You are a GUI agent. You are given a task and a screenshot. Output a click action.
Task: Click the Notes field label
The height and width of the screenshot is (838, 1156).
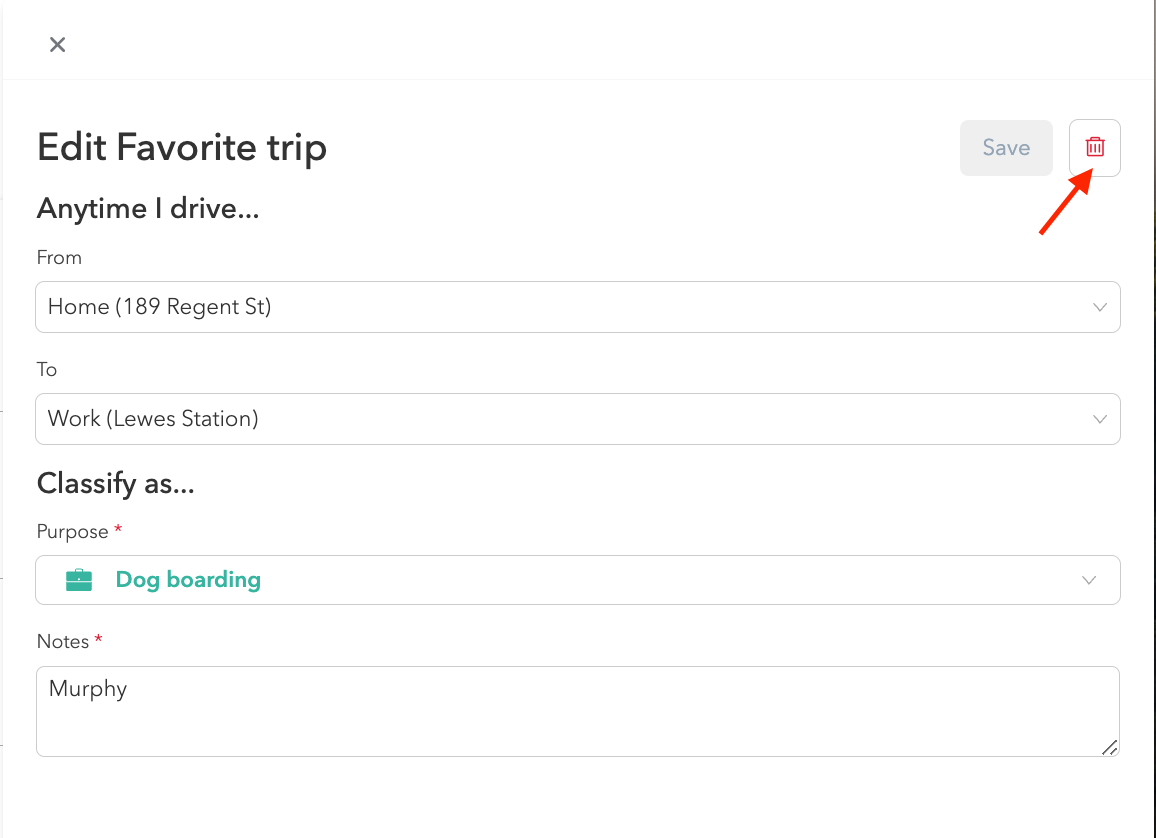[x=63, y=642]
